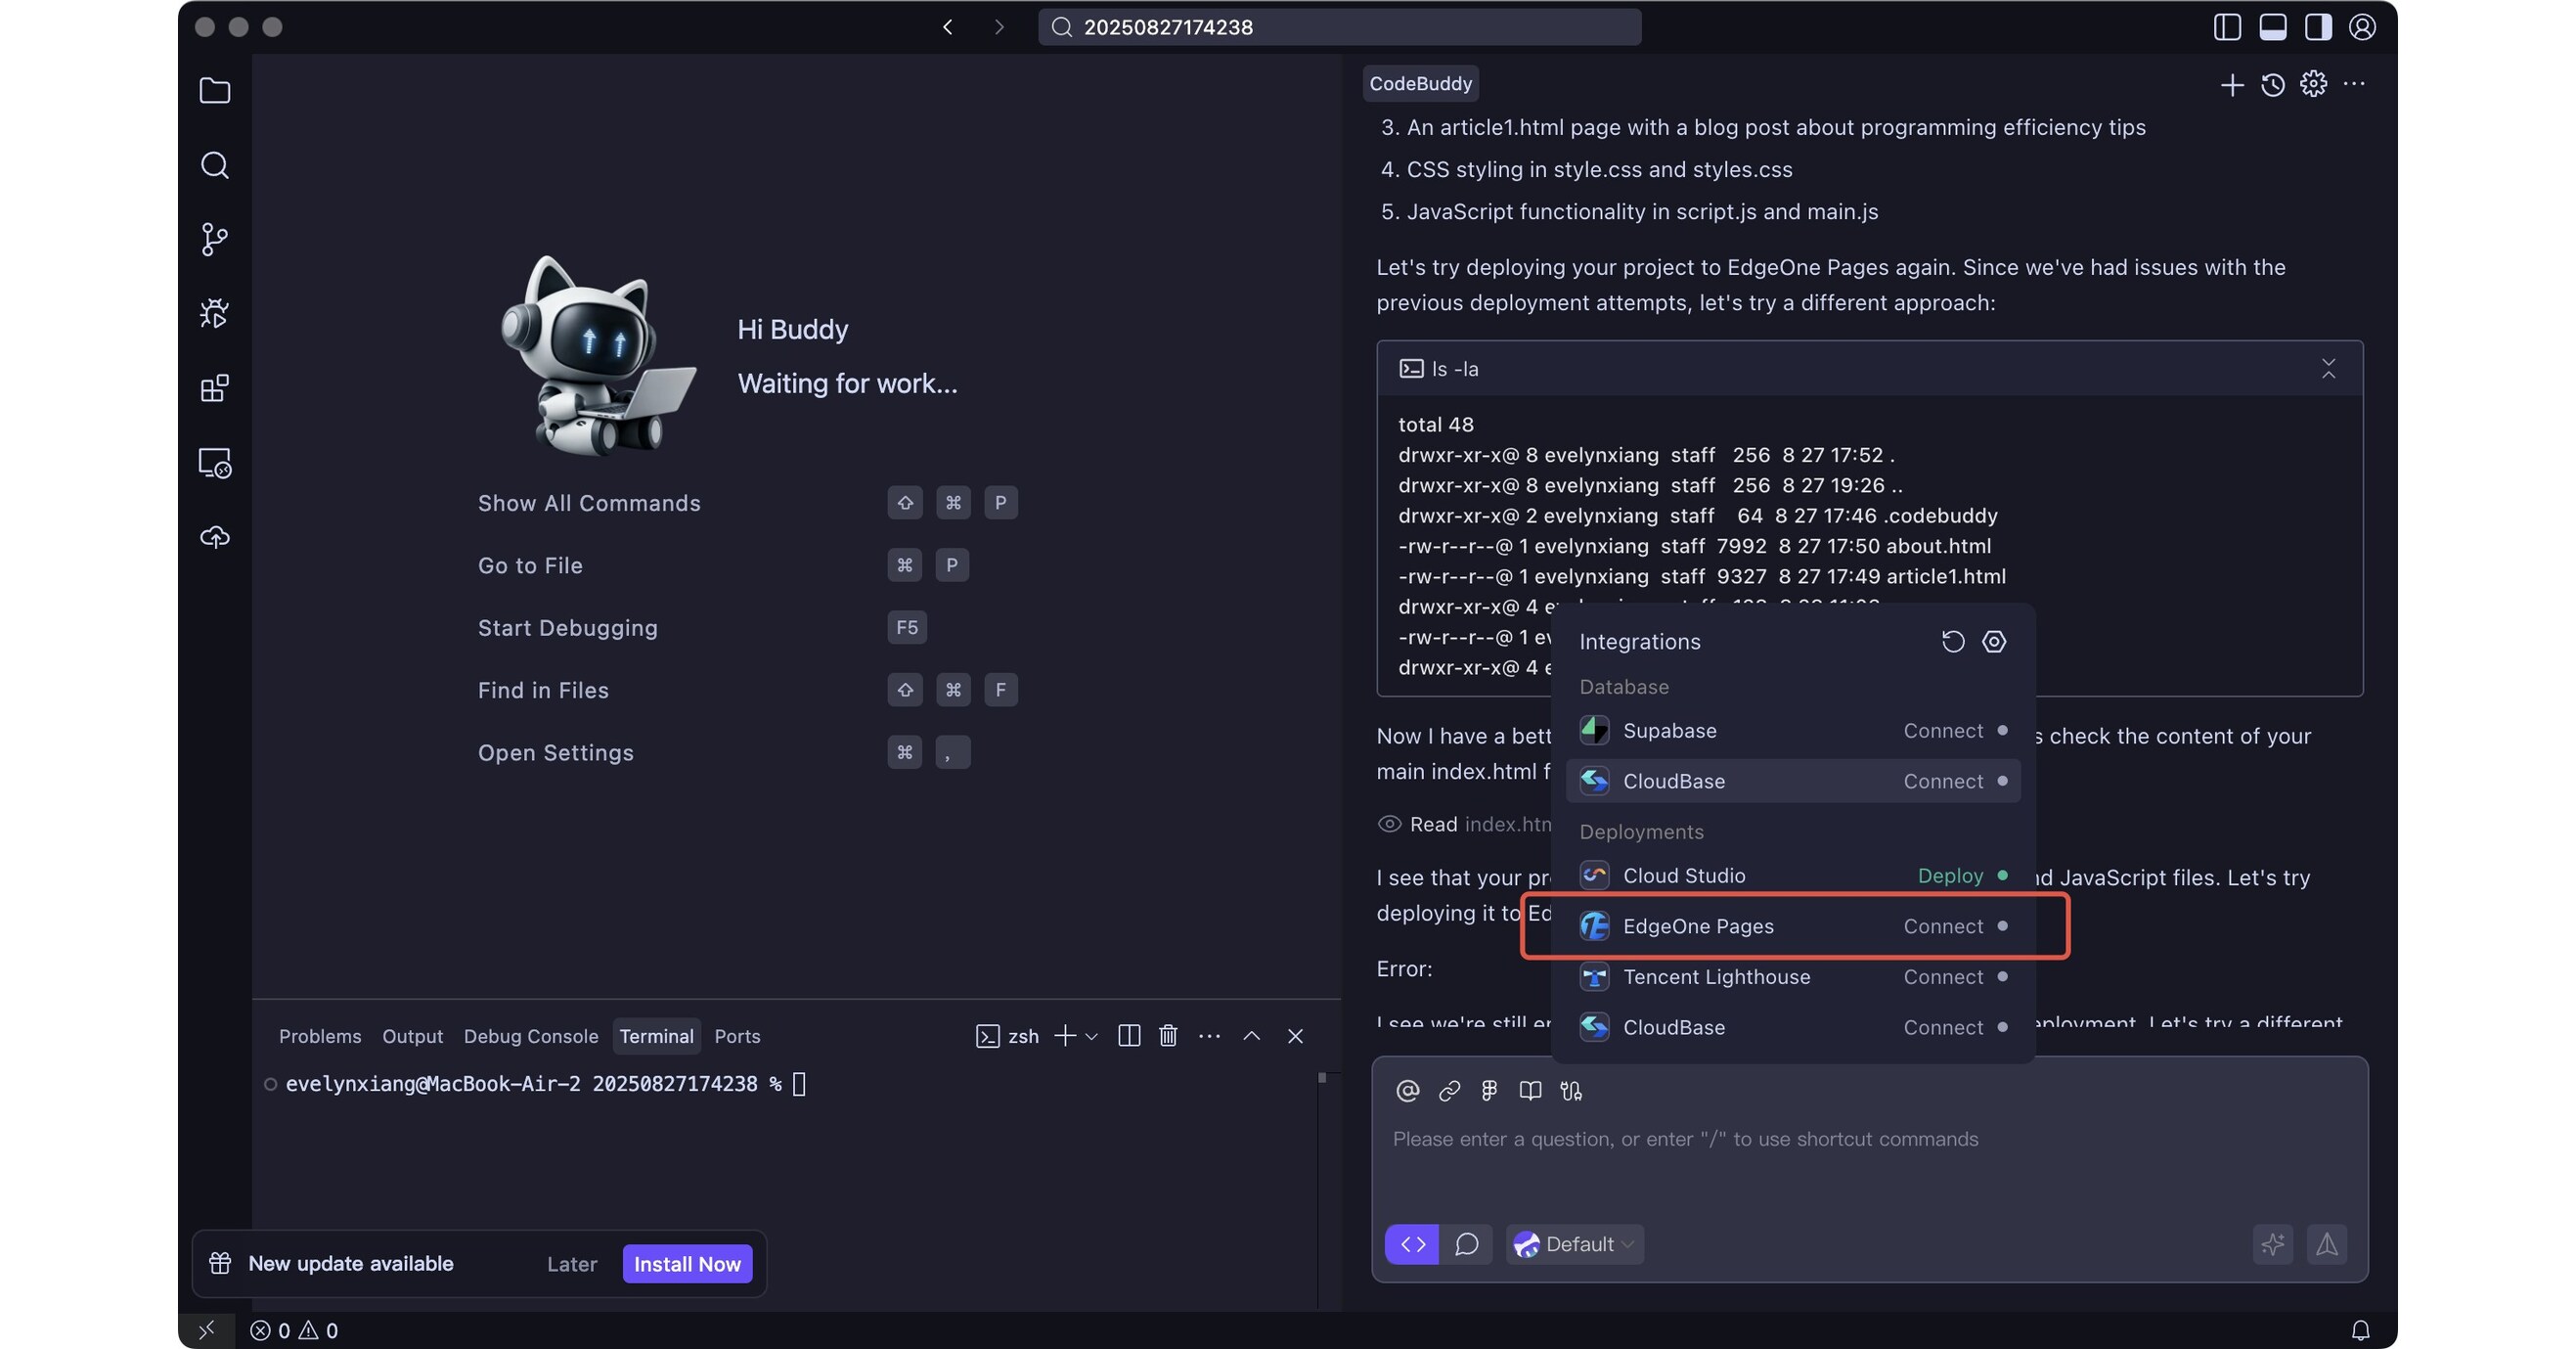Send the message with paper plane icon
This screenshot has width=2576, height=1349.
[x=2328, y=1244]
